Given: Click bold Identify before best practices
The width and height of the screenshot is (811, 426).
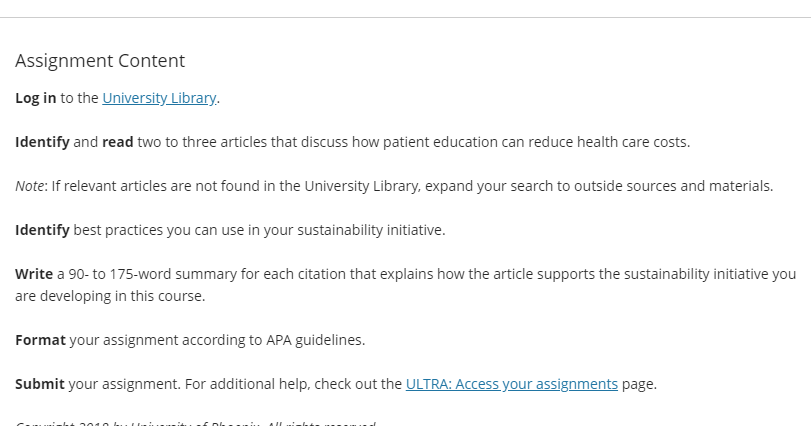Looking at the screenshot, I should [42, 230].
